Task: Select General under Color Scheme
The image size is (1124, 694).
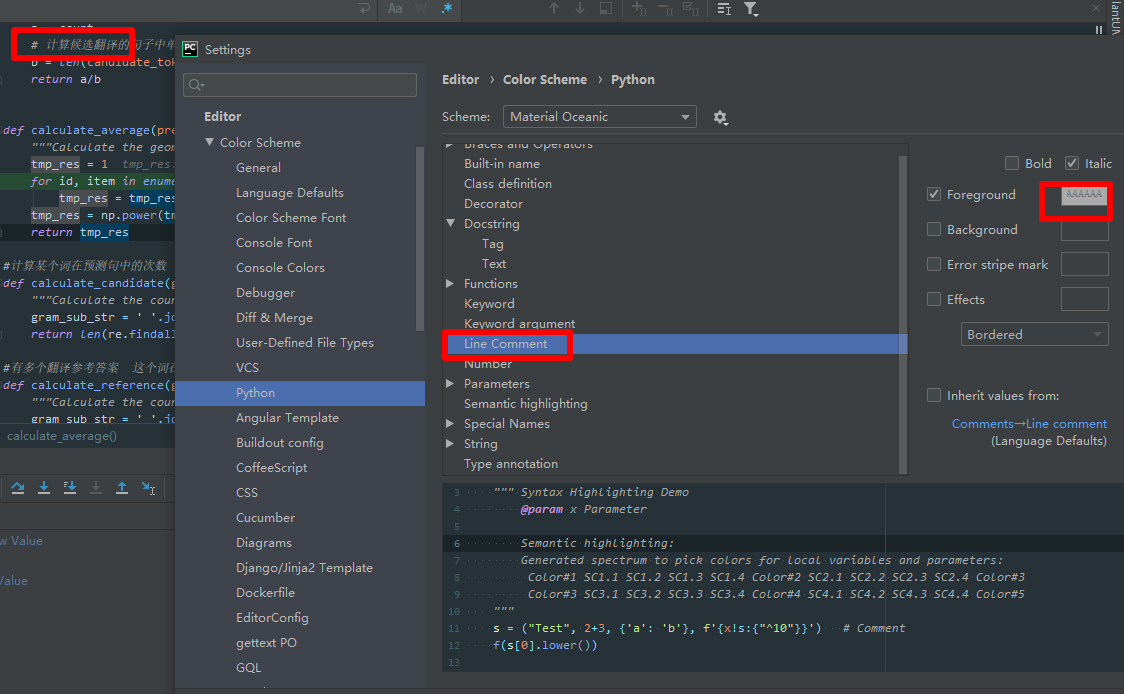Action: coord(258,168)
